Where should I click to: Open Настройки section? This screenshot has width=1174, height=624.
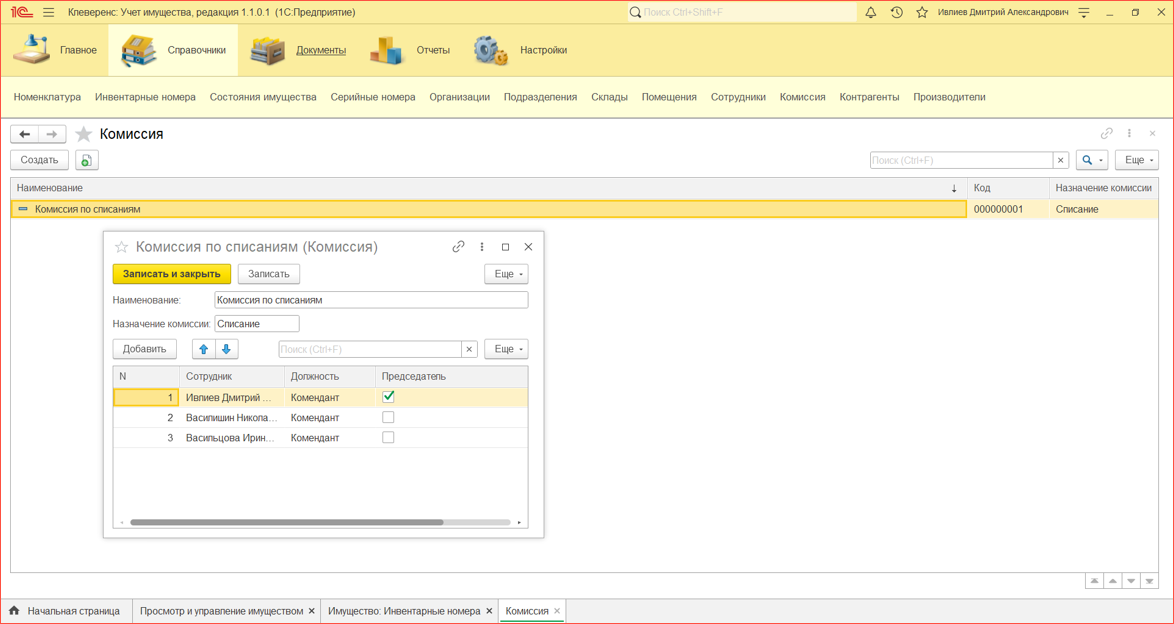tap(520, 50)
